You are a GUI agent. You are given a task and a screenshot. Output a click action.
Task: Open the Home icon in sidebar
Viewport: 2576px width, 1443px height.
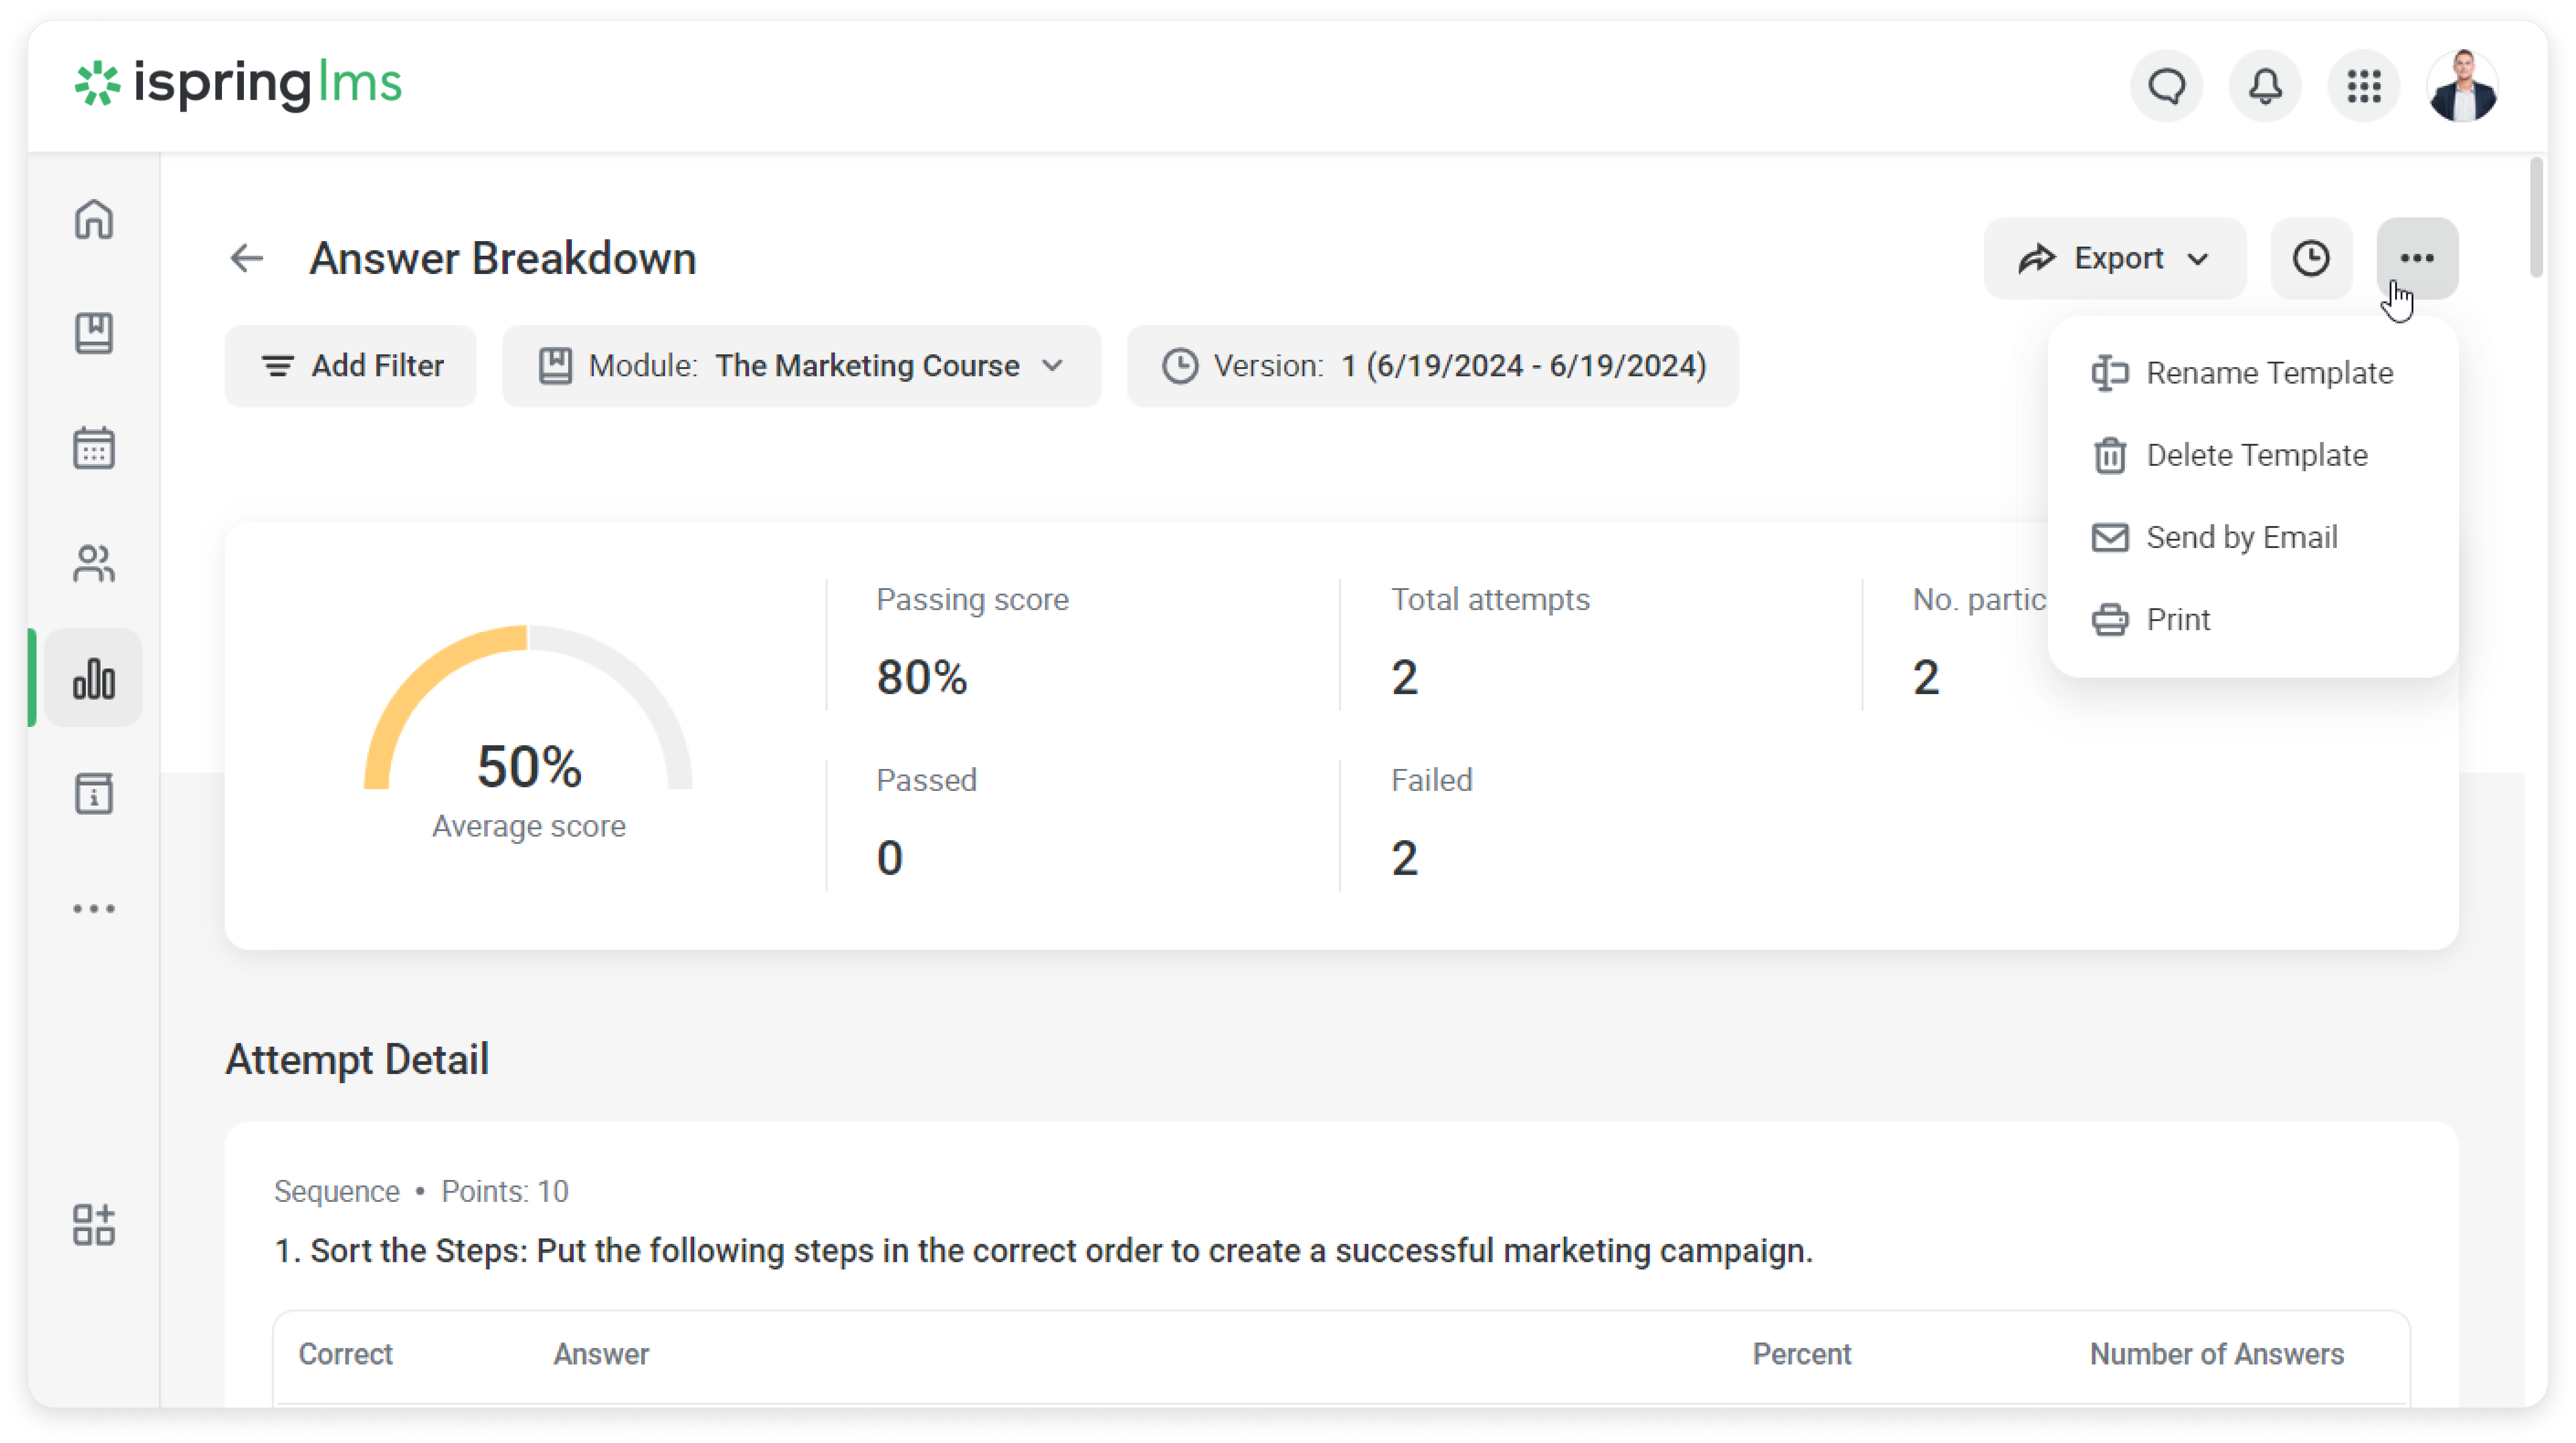[94, 219]
